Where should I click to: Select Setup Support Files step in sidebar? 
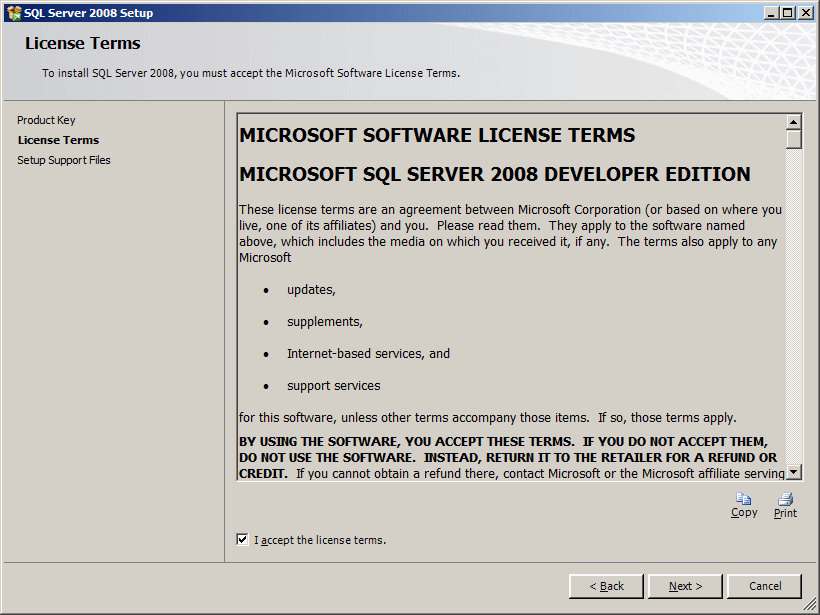click(x=64, y=160)
